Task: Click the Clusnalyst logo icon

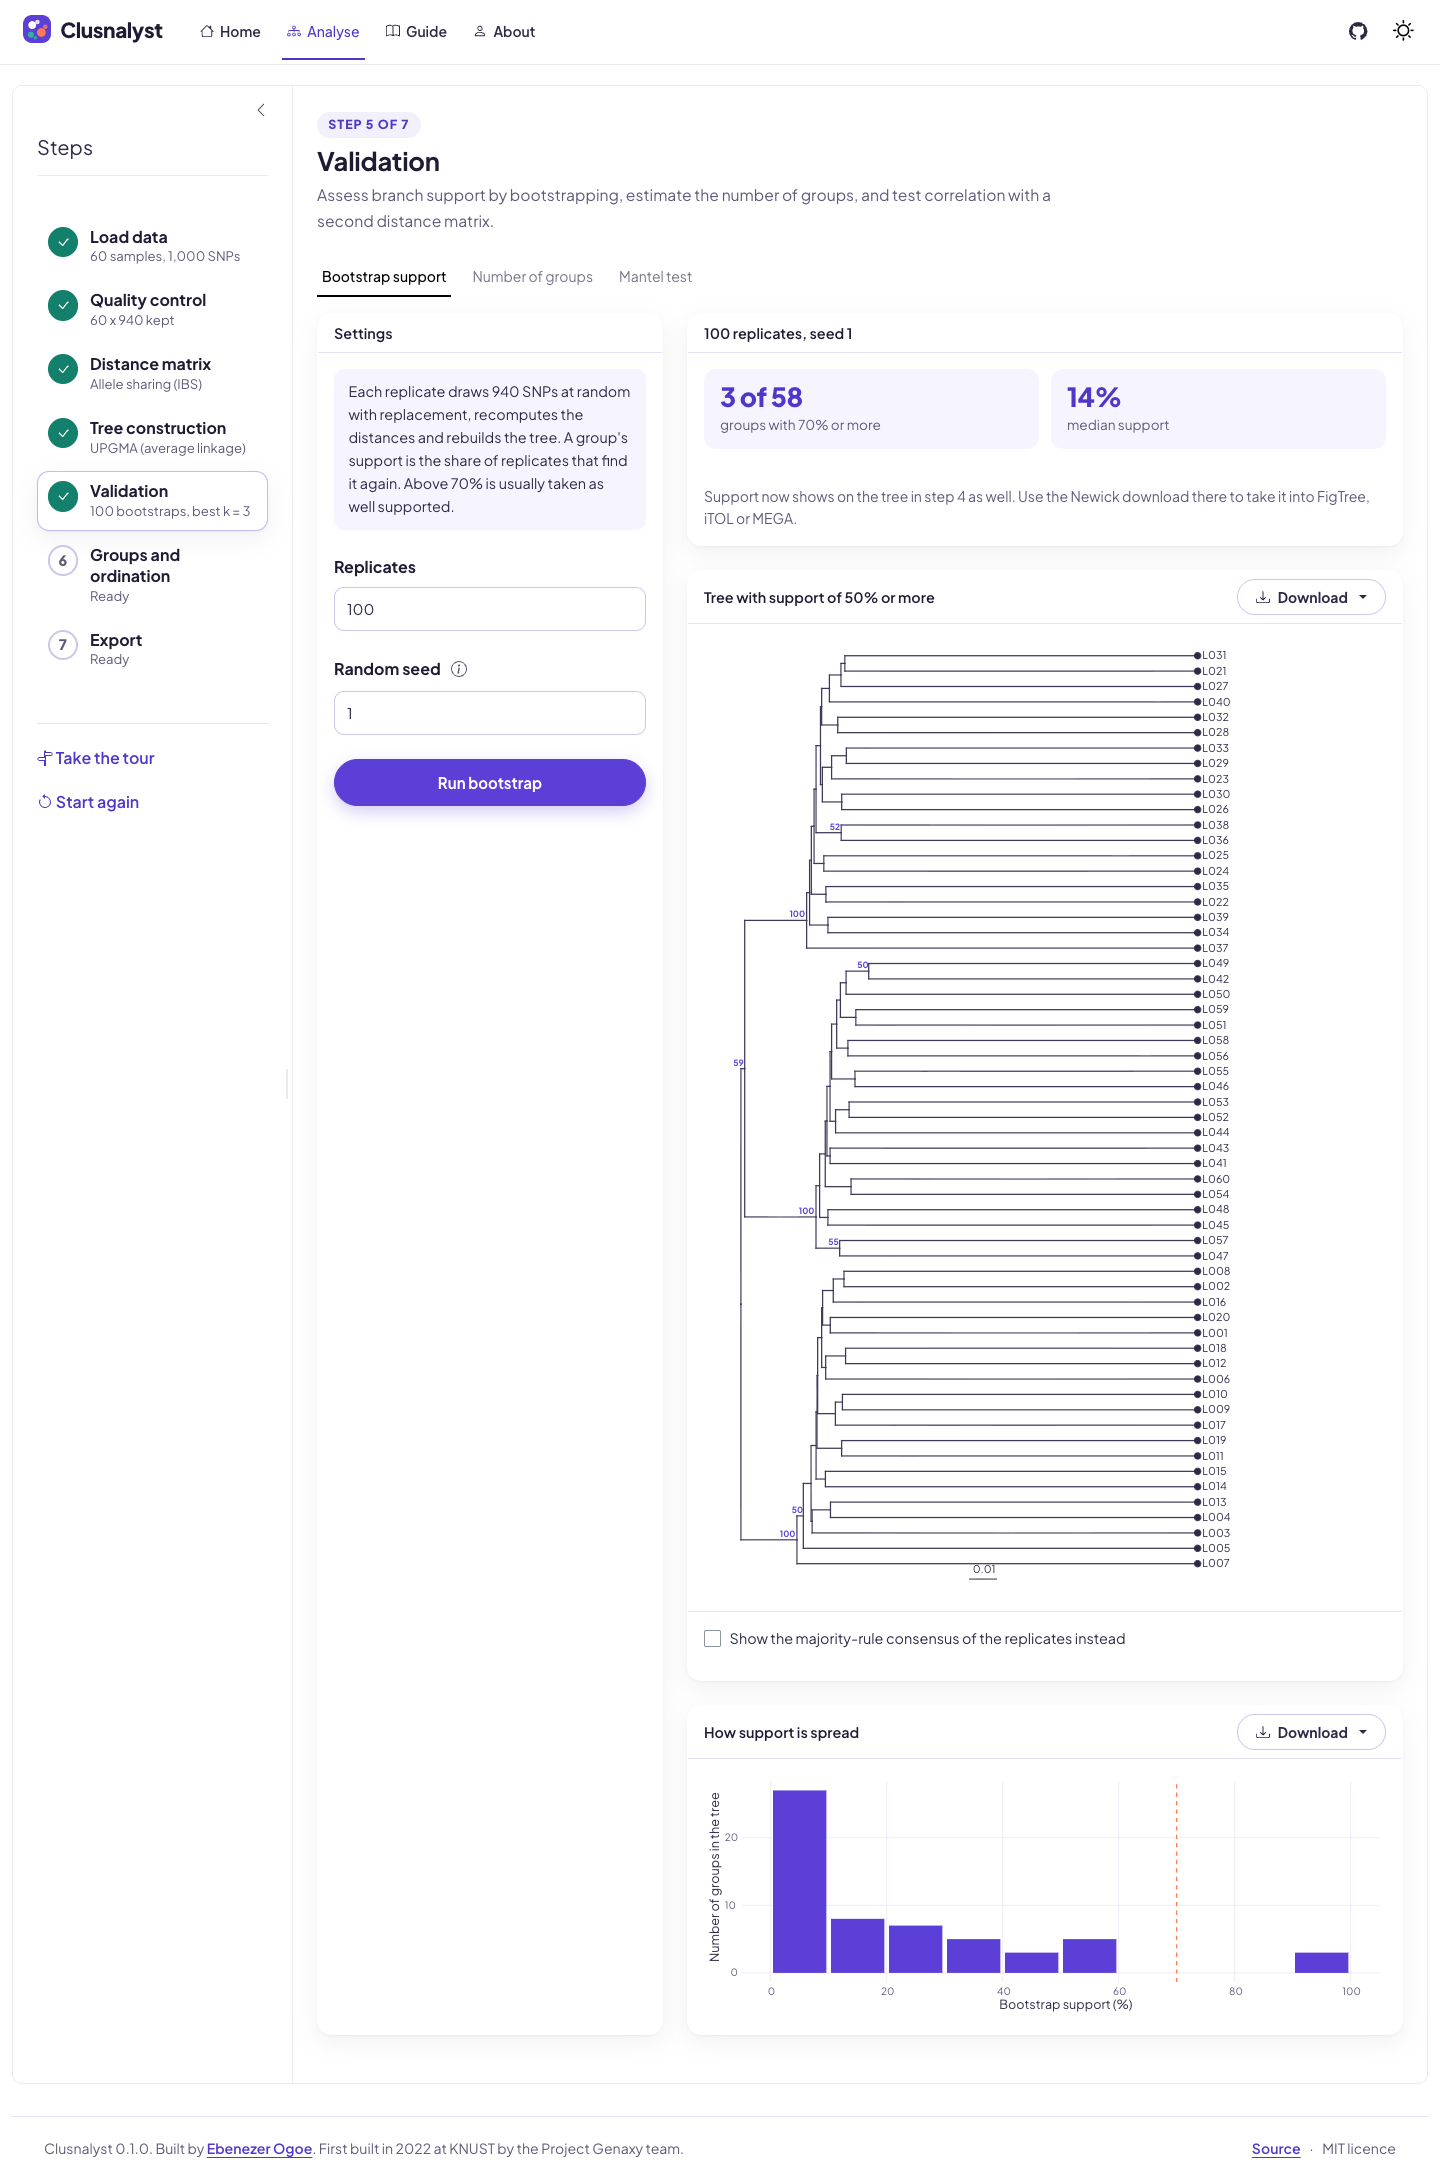Action: tap(37, 30)
